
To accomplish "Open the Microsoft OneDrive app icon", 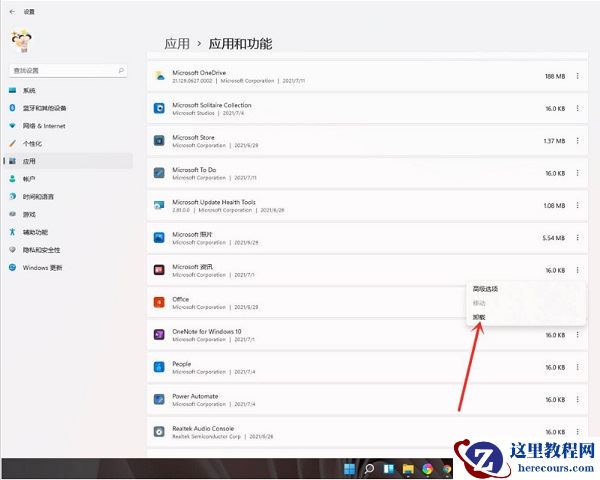I will pyautogui.click(x=160, y=76).
